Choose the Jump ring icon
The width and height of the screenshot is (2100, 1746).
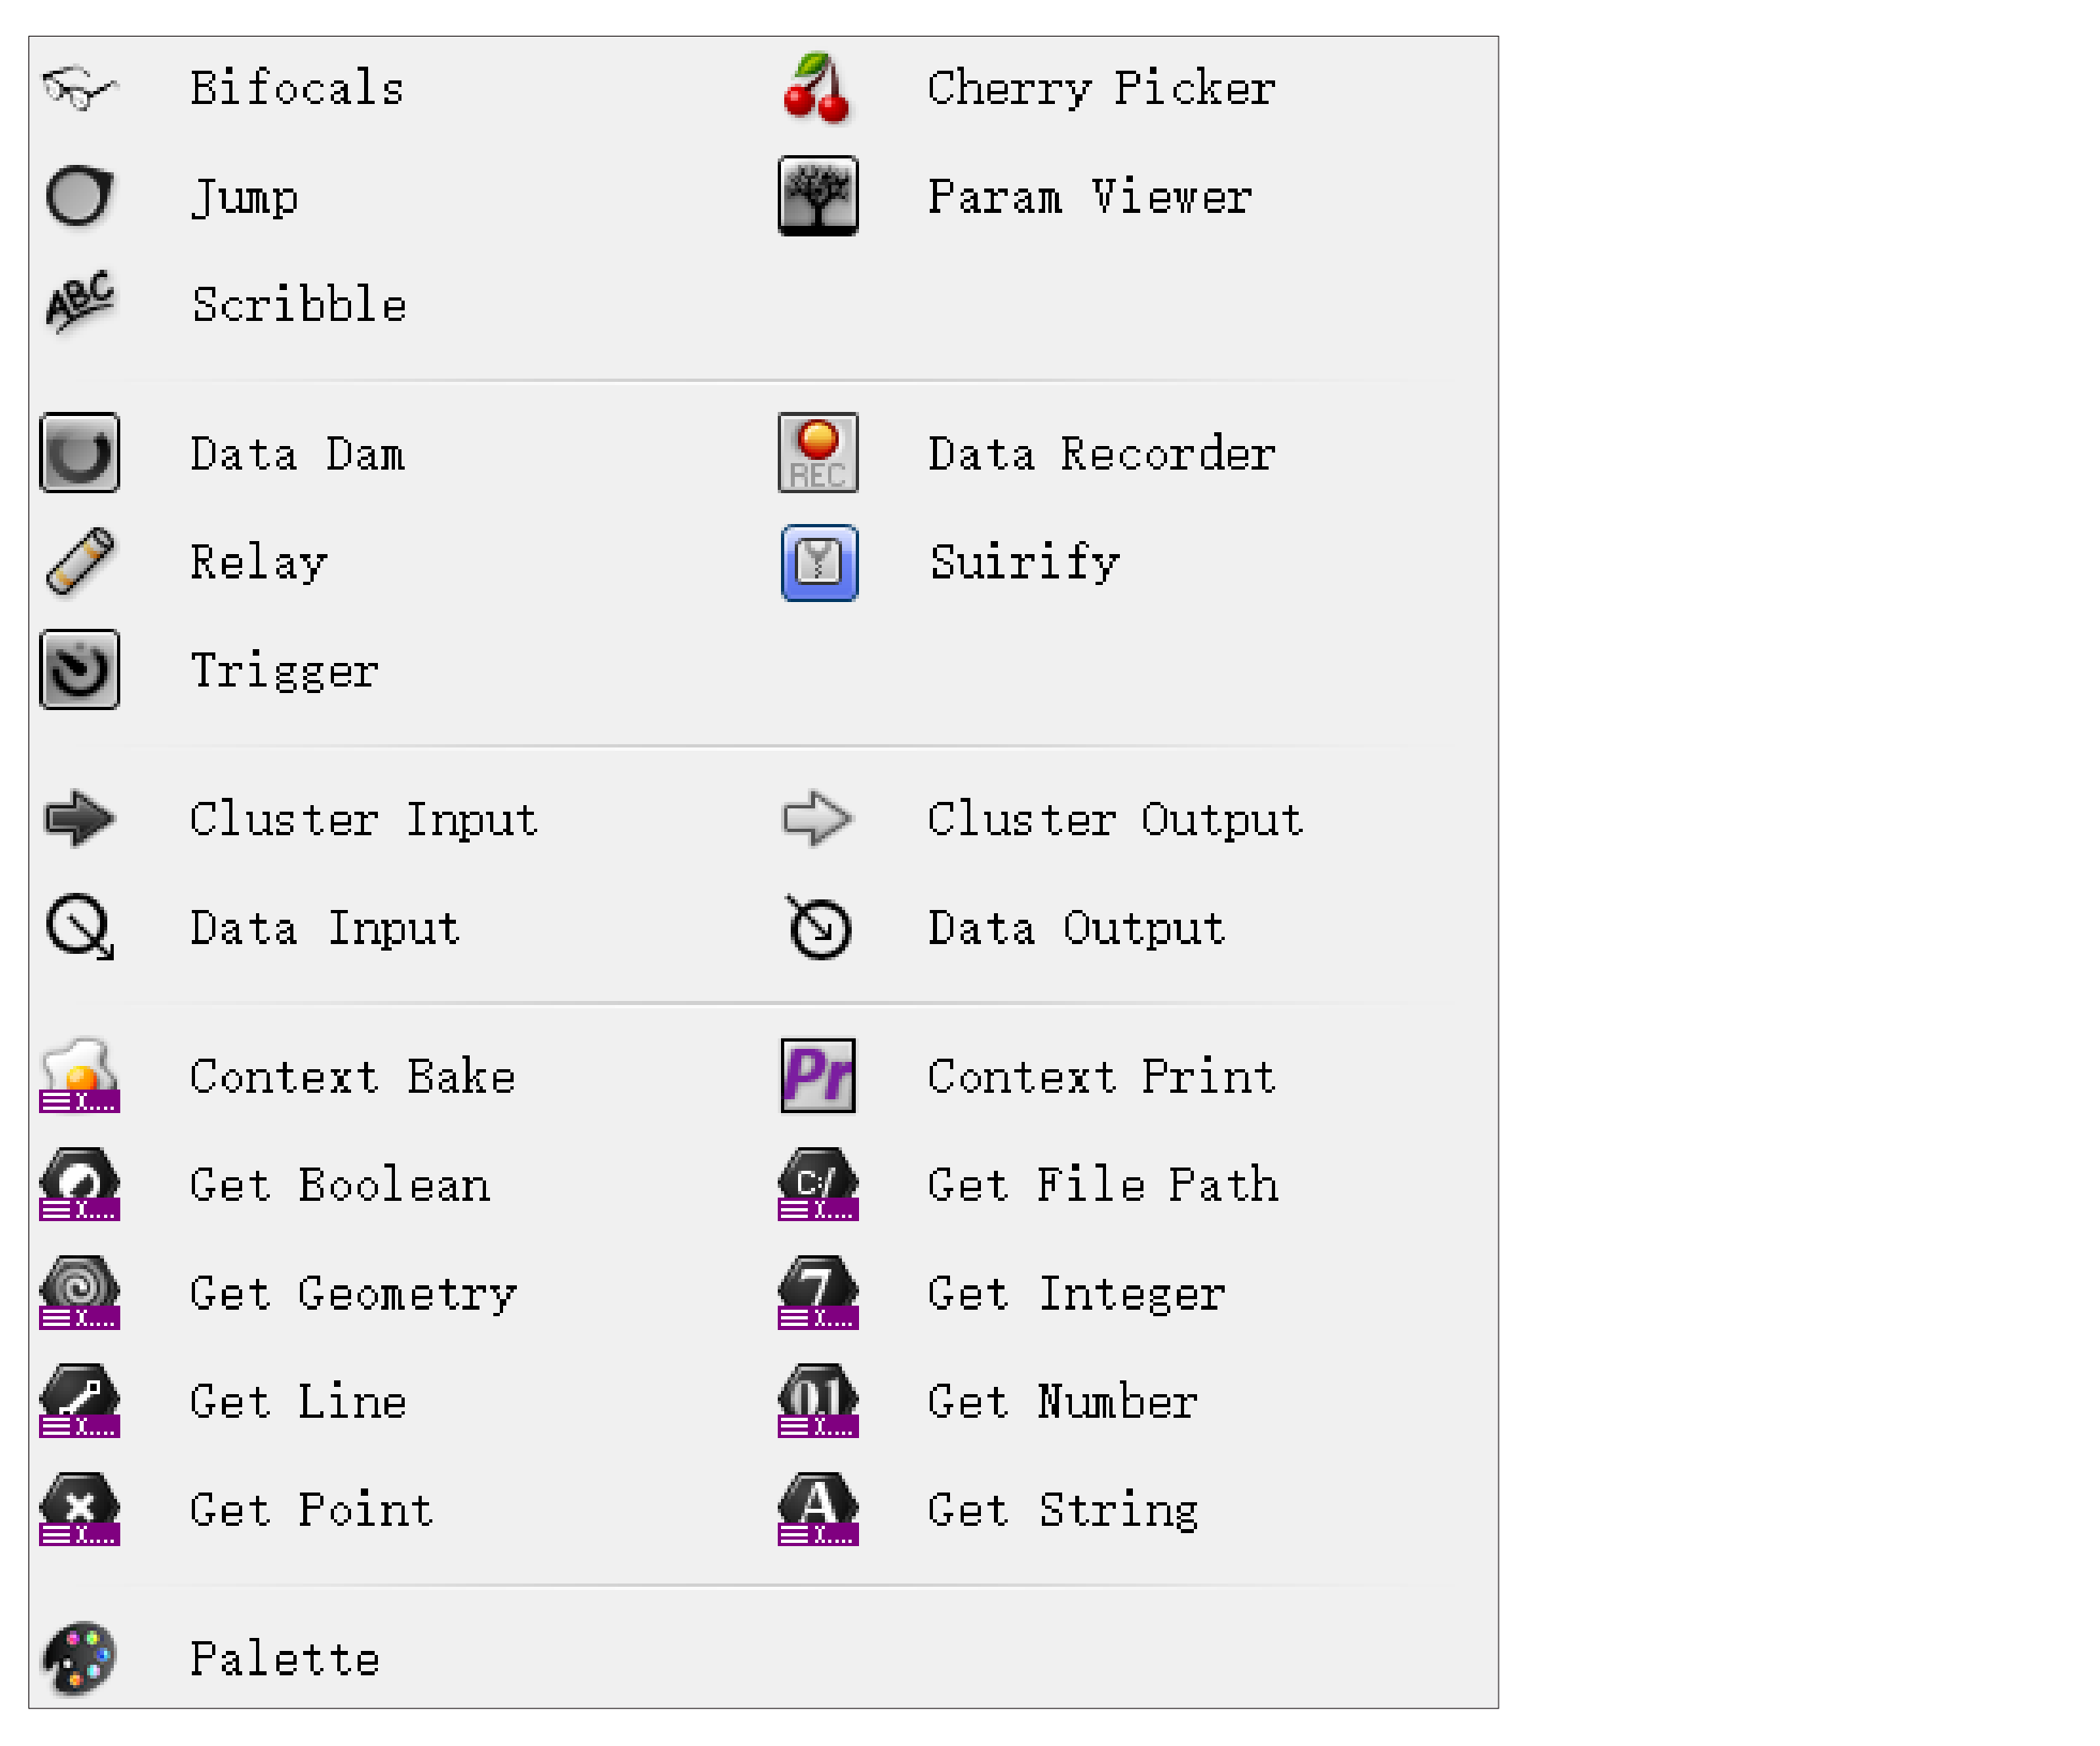(x=79, y=196)
